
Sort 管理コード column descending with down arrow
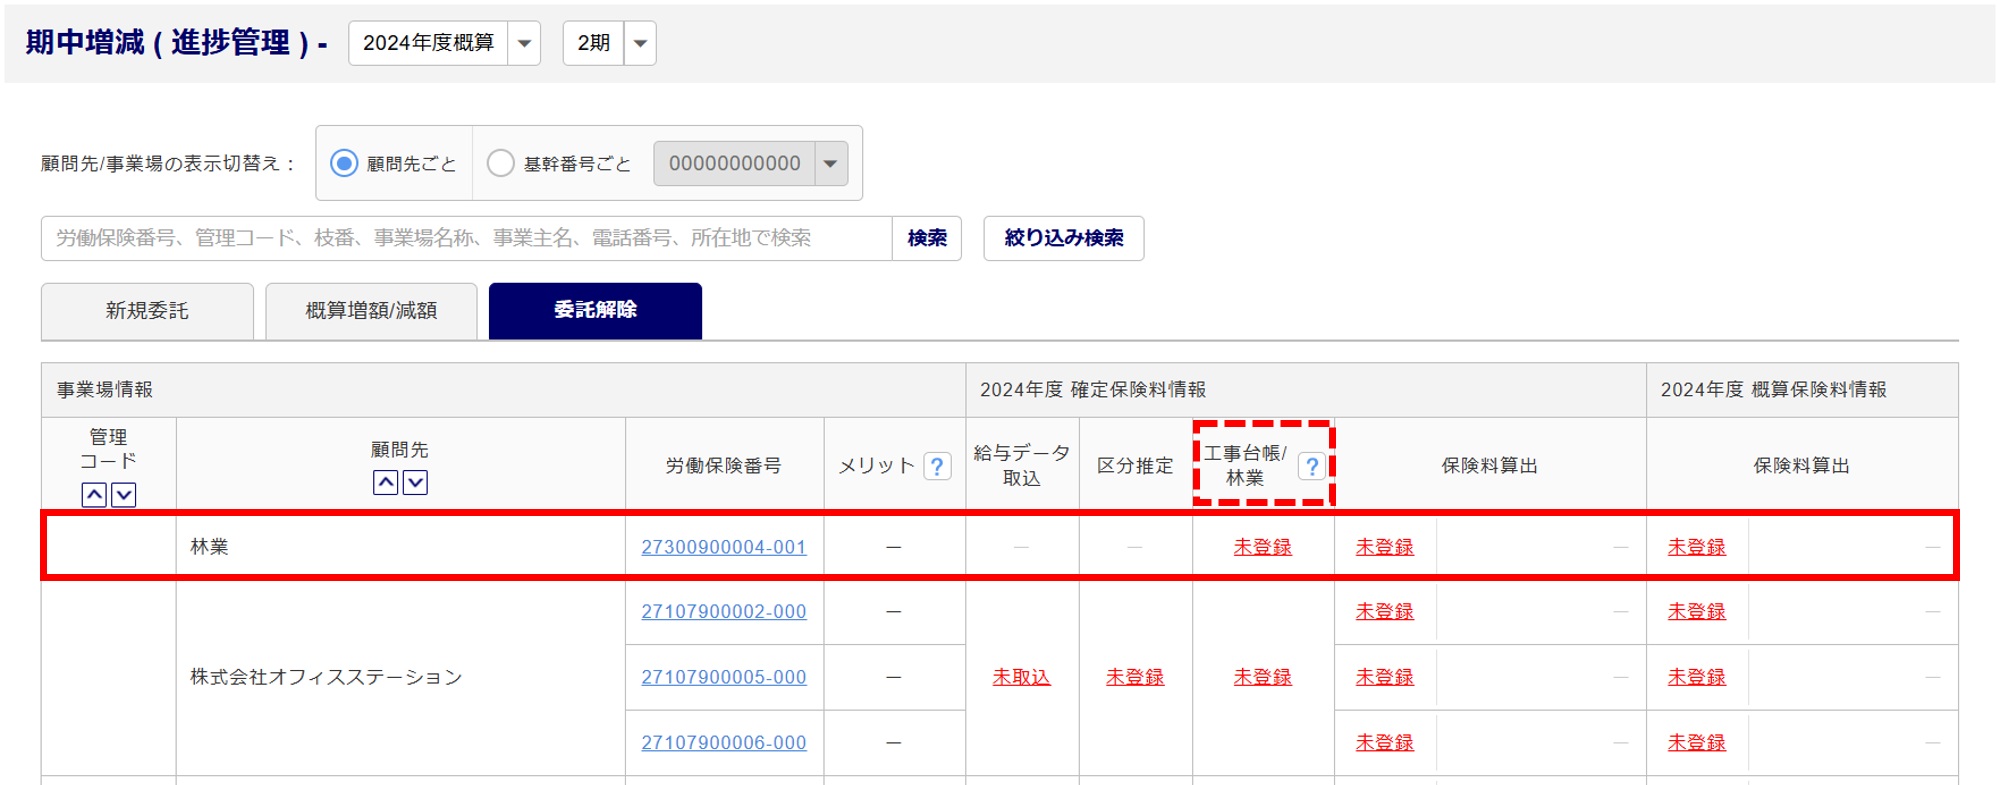tap(123, 494)
